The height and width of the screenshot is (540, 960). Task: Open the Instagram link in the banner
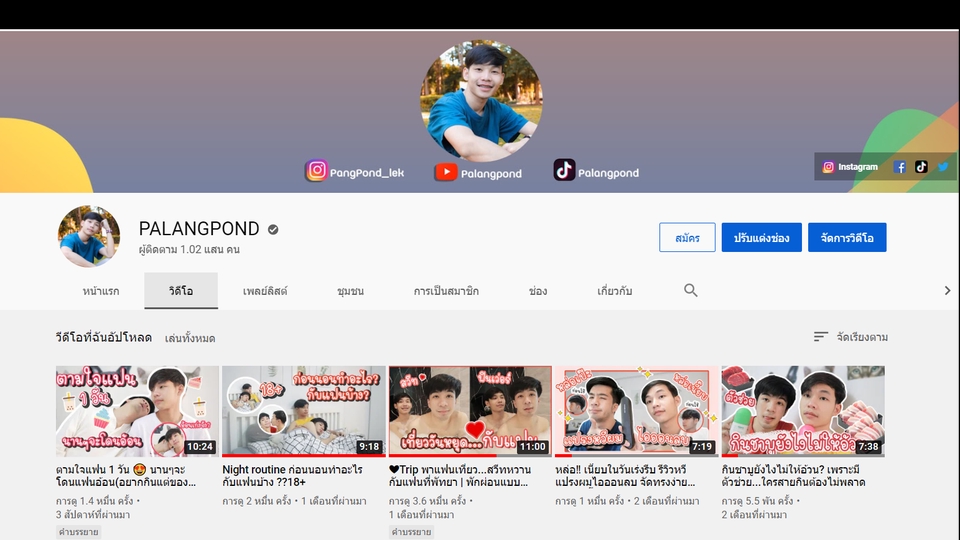pos(850,167)
